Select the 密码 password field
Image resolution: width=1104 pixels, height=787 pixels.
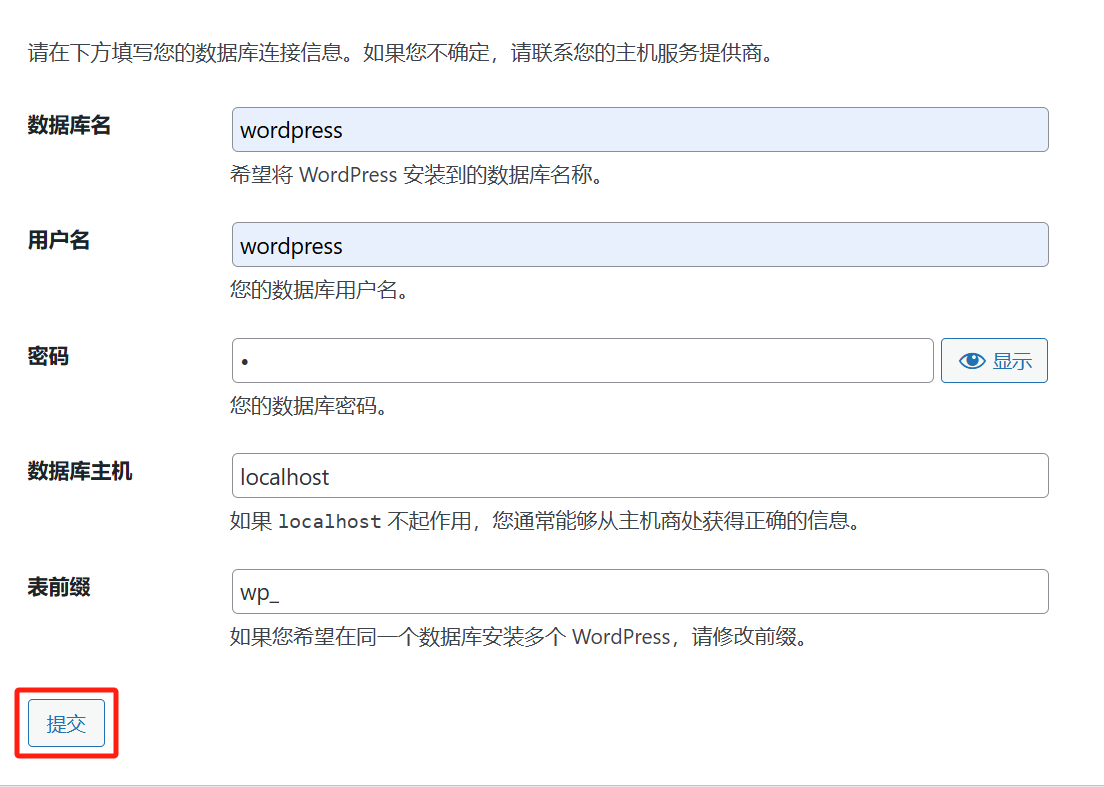click(582, 360)
